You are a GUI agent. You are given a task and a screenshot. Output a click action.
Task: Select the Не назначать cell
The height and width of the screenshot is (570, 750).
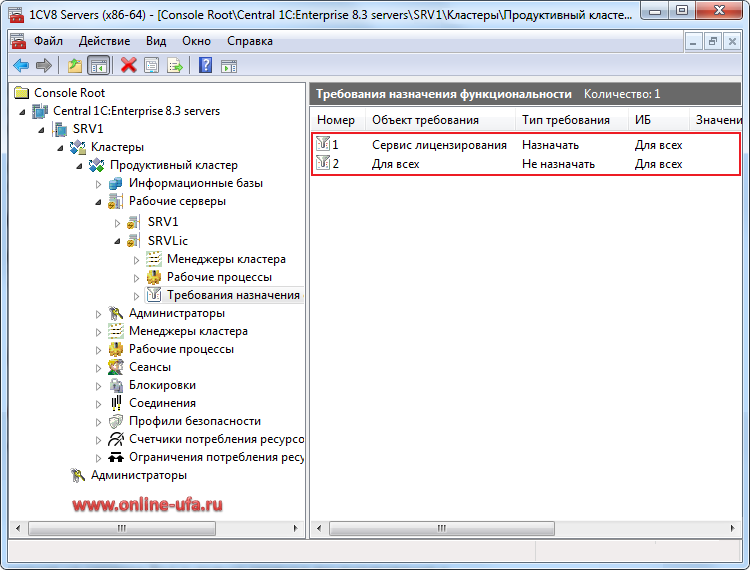[x=558, y=164]
